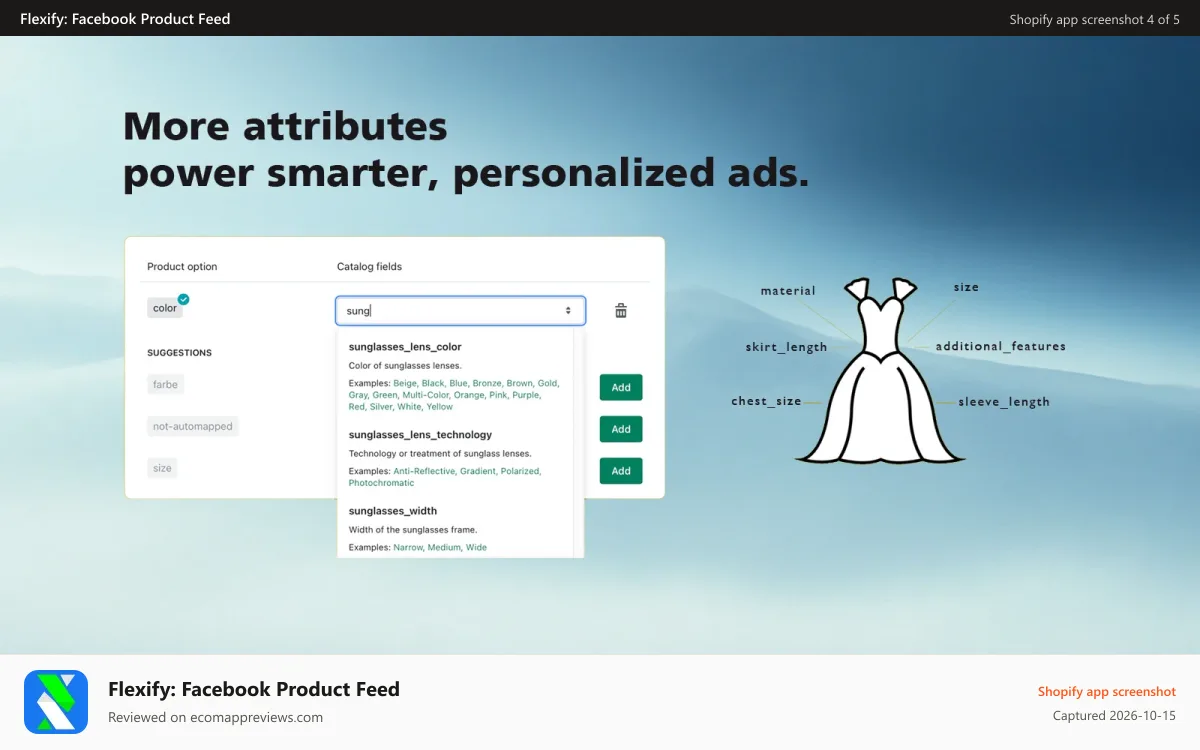
Task: Click the farbe suggestion tag
Action: (x=165, y=384)
